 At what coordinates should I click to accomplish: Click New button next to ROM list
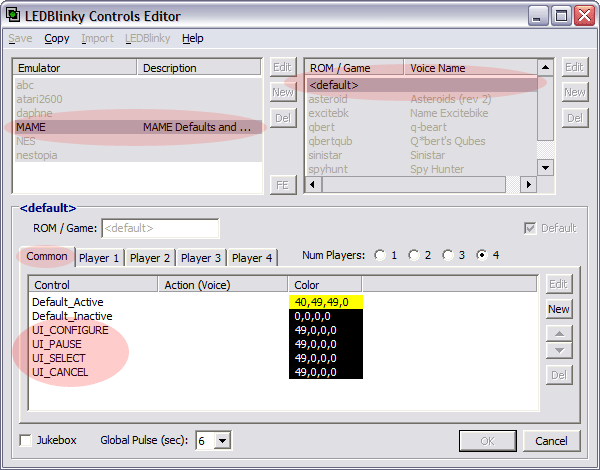(575, 92)
